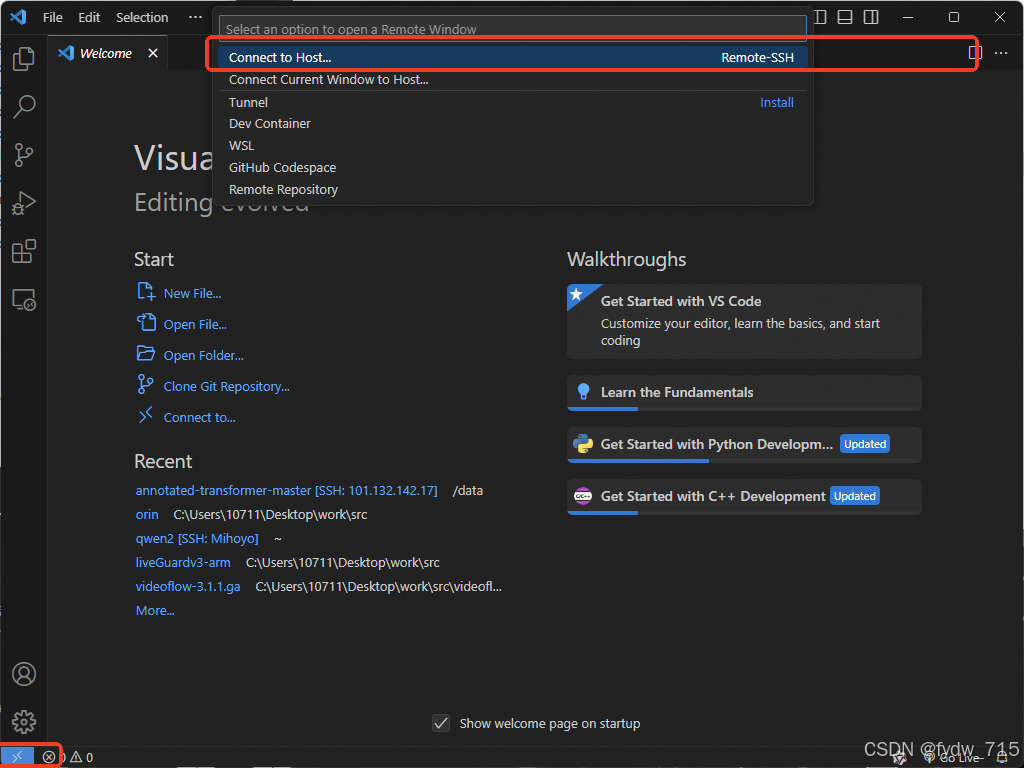The height and width of the screenshot is (768, 1024).
Task: Open Remote Explorer view icon
Action: click(x=24, y=300)
